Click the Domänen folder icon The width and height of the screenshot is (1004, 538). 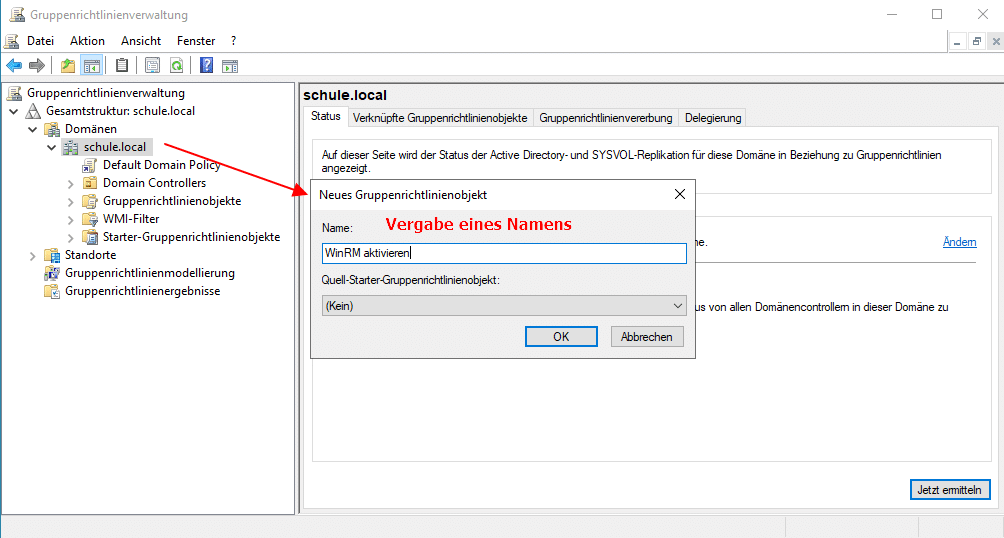click(52, 129)
